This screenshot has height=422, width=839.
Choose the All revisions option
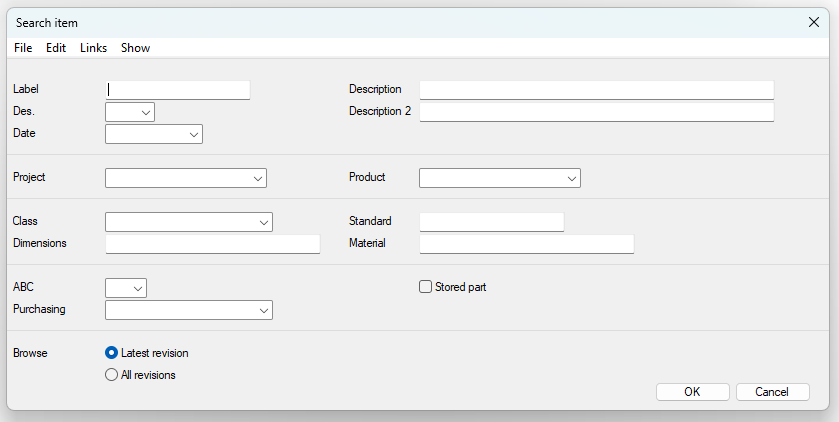tap(112, 375)
